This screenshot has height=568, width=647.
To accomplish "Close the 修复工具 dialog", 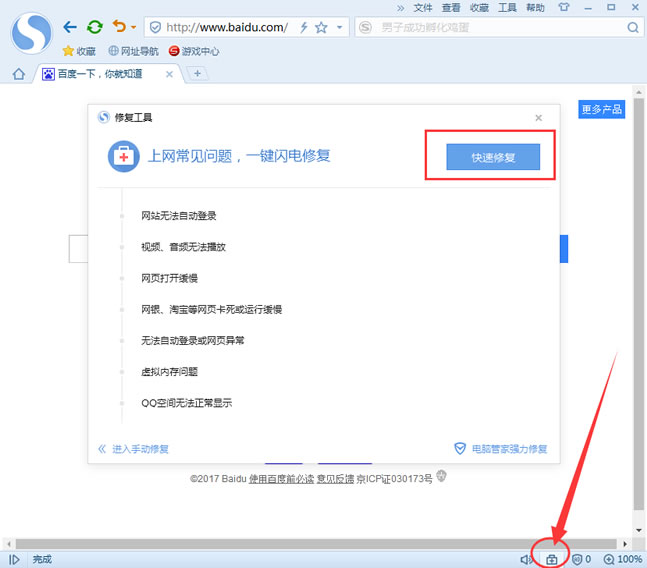I will coord(538,118).
